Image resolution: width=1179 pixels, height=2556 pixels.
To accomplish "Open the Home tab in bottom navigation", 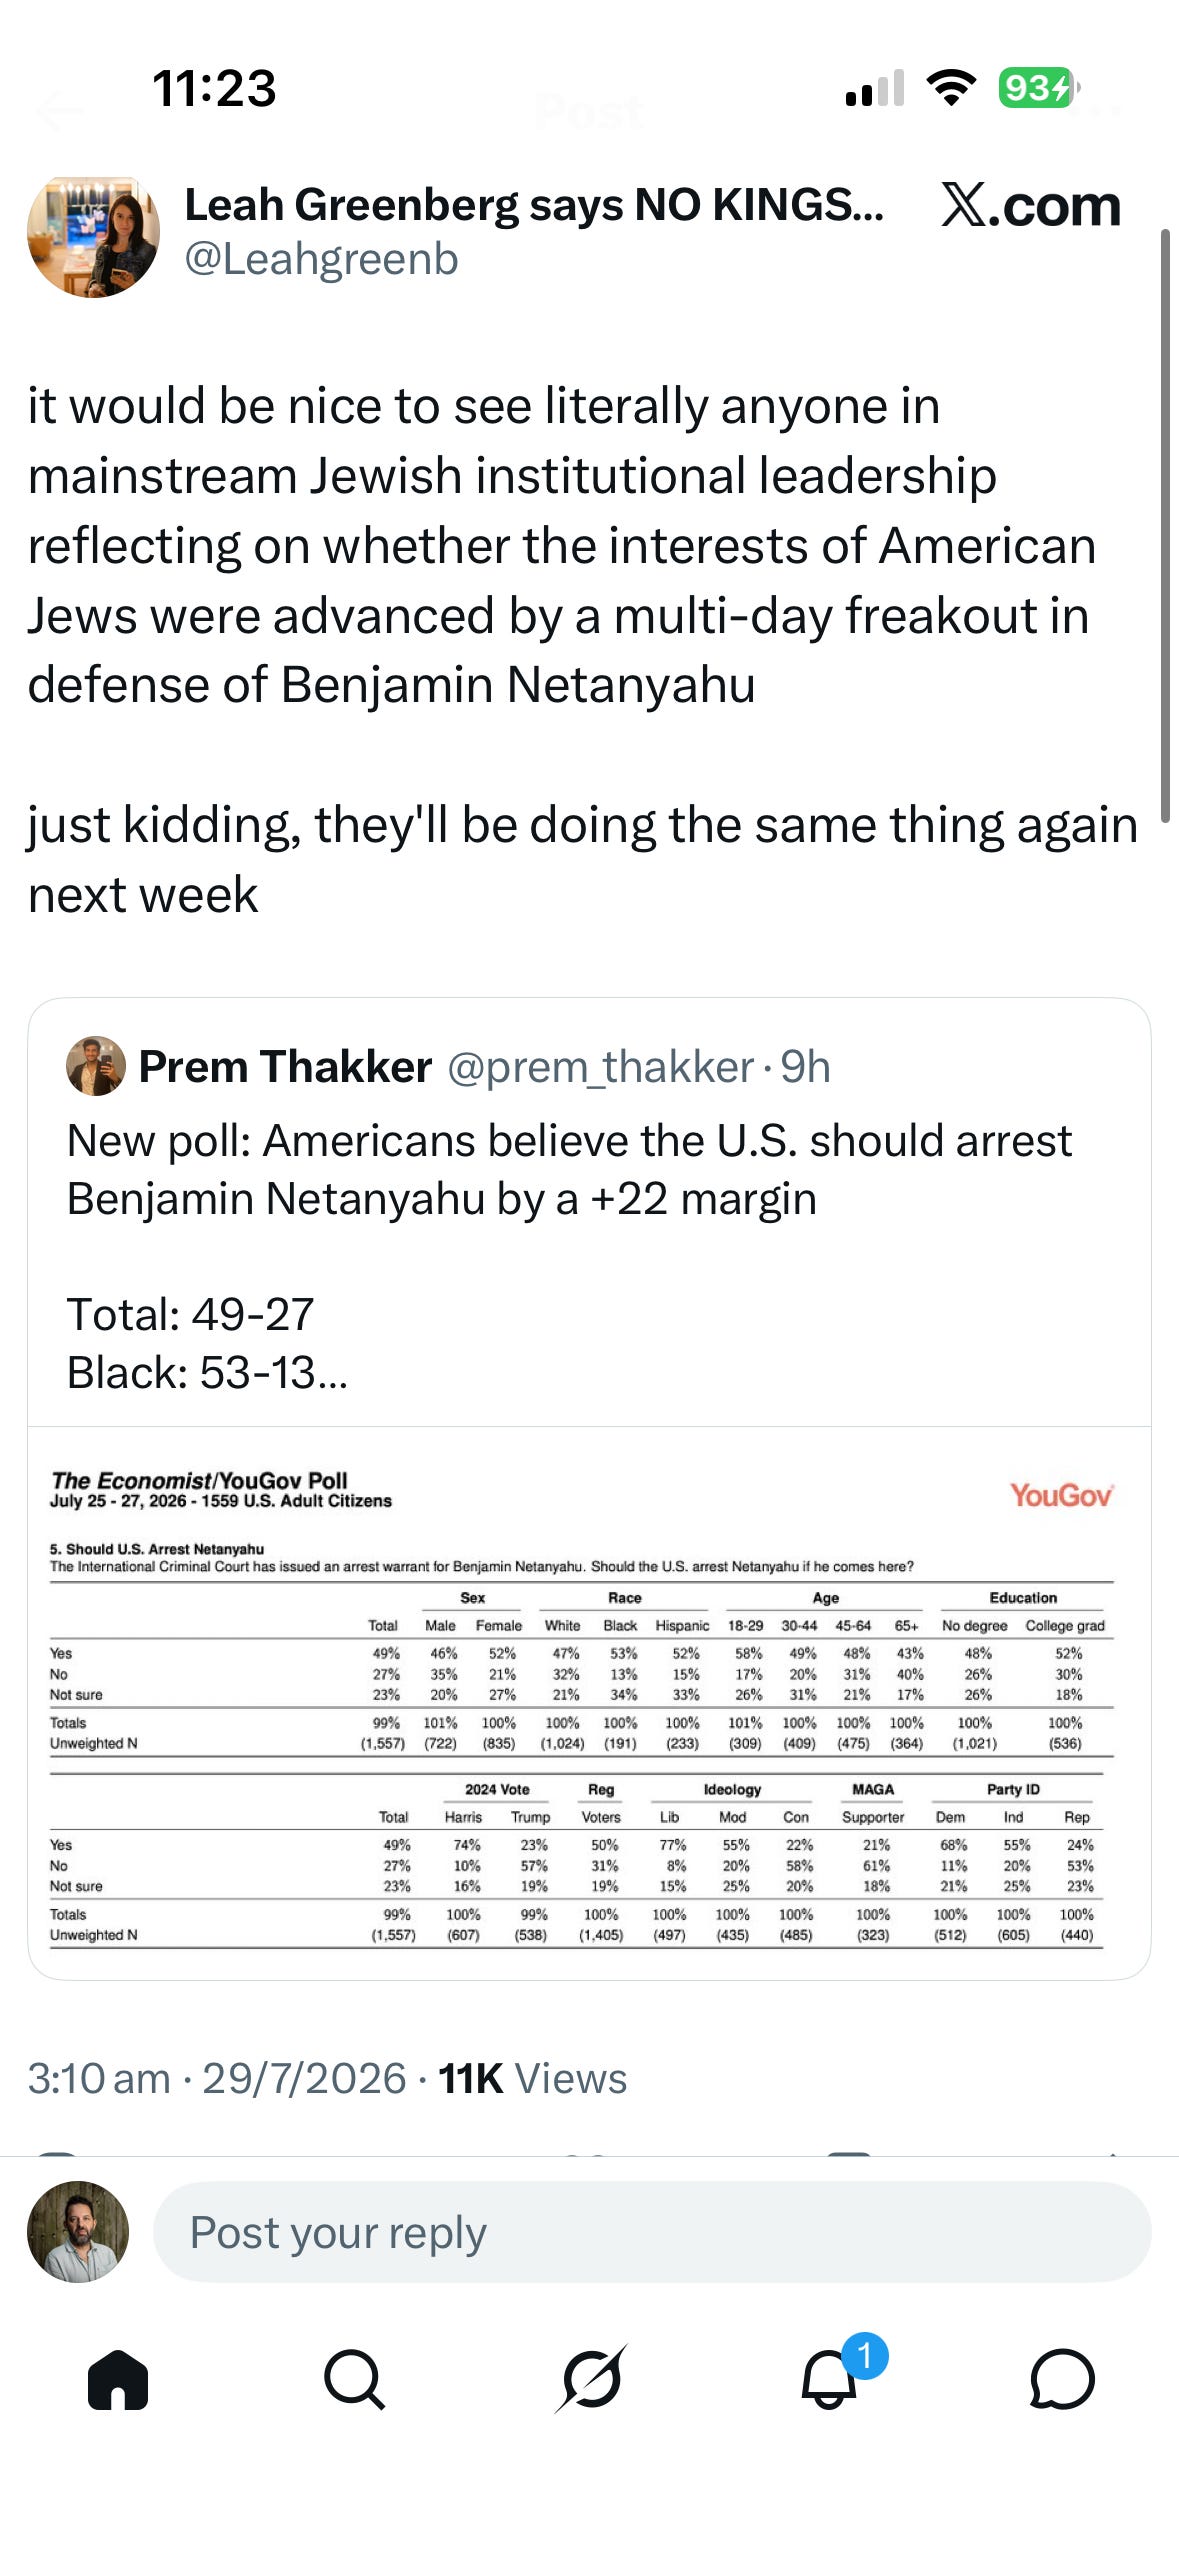I will click(118, 2379).
